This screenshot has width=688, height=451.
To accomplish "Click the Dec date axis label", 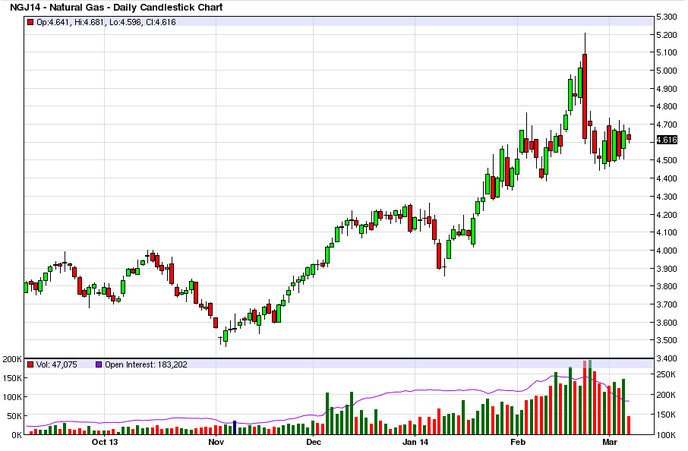I will [x=313, y=441].
